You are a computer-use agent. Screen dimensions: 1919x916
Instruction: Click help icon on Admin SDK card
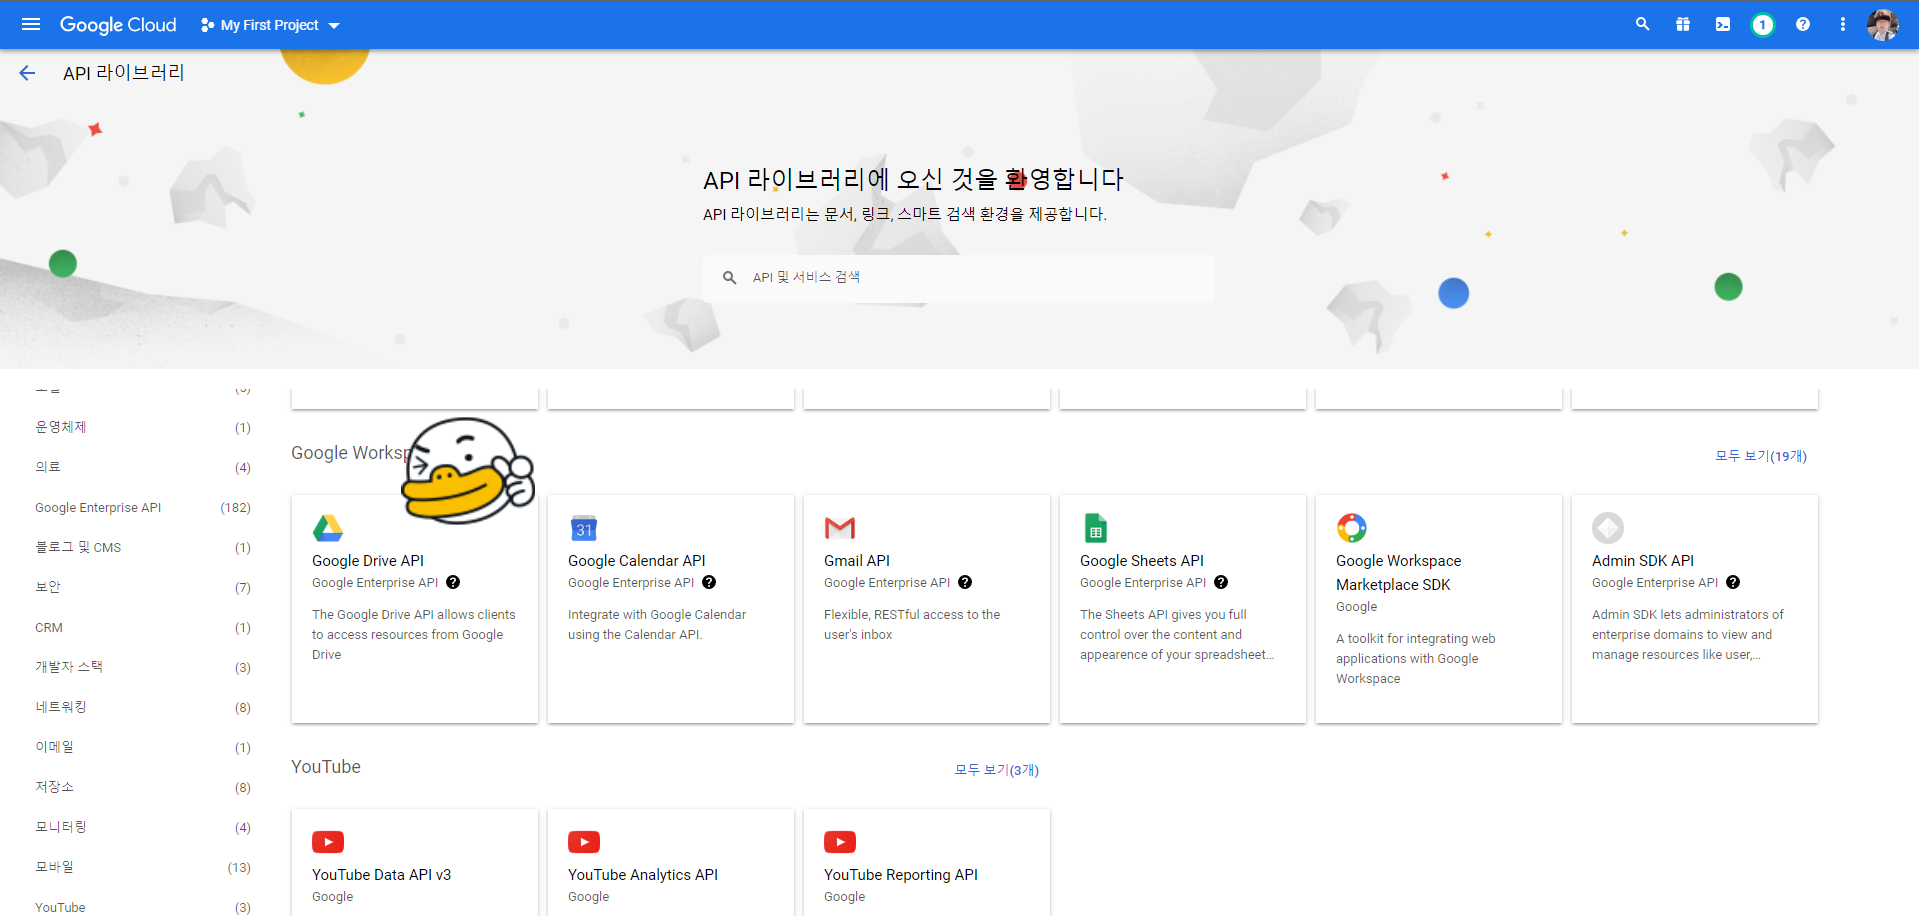(1733, 582)
